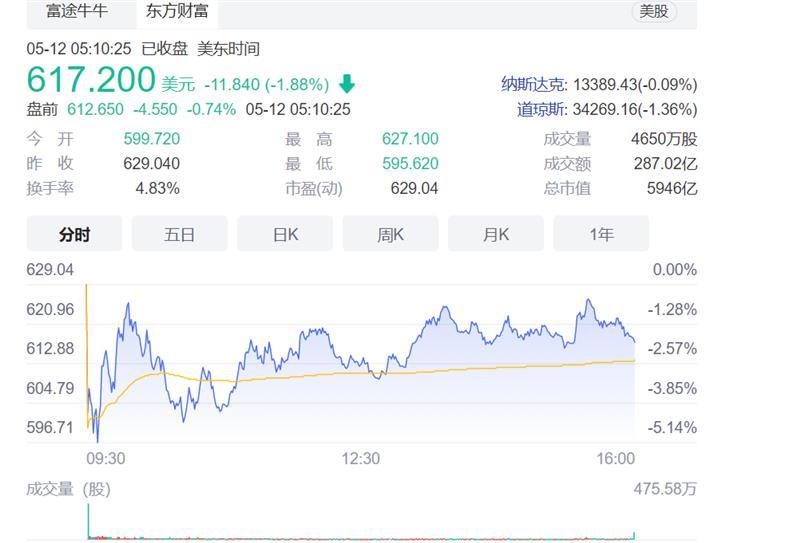Click the 美股 market badge
This screenshot has width=800, height=543.
coord(654,12)
